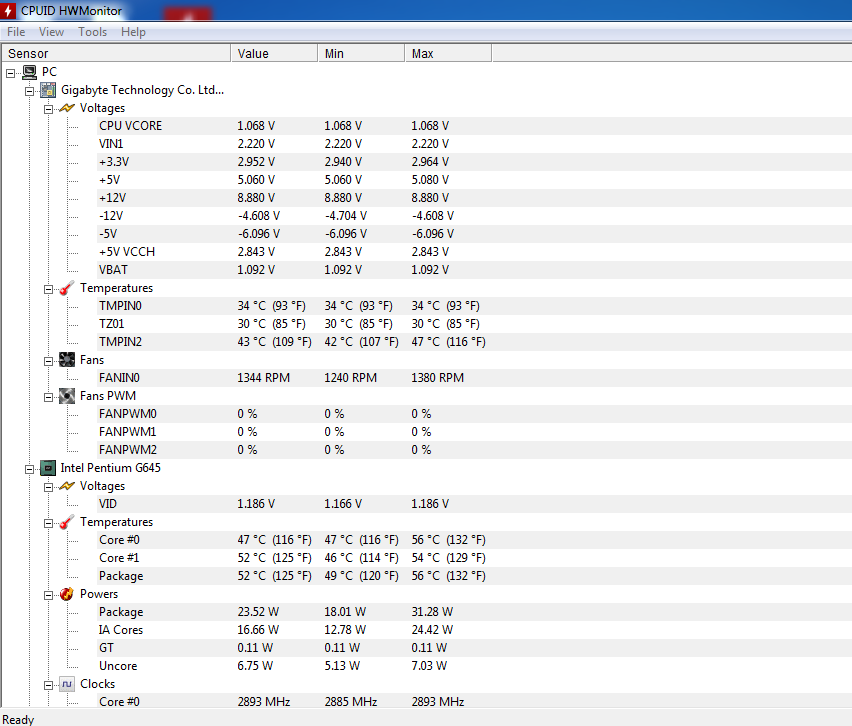
Task: Open the File menu
Action: (x=16, y=32)
